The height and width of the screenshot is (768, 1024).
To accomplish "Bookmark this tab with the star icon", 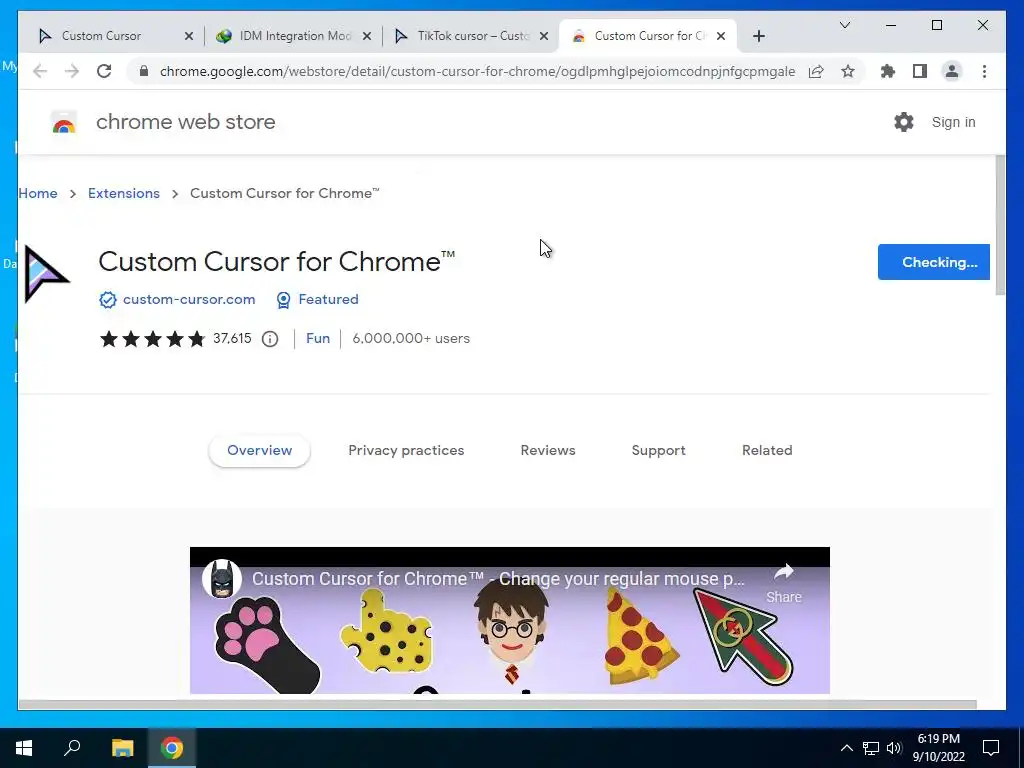I will [848, 71].
